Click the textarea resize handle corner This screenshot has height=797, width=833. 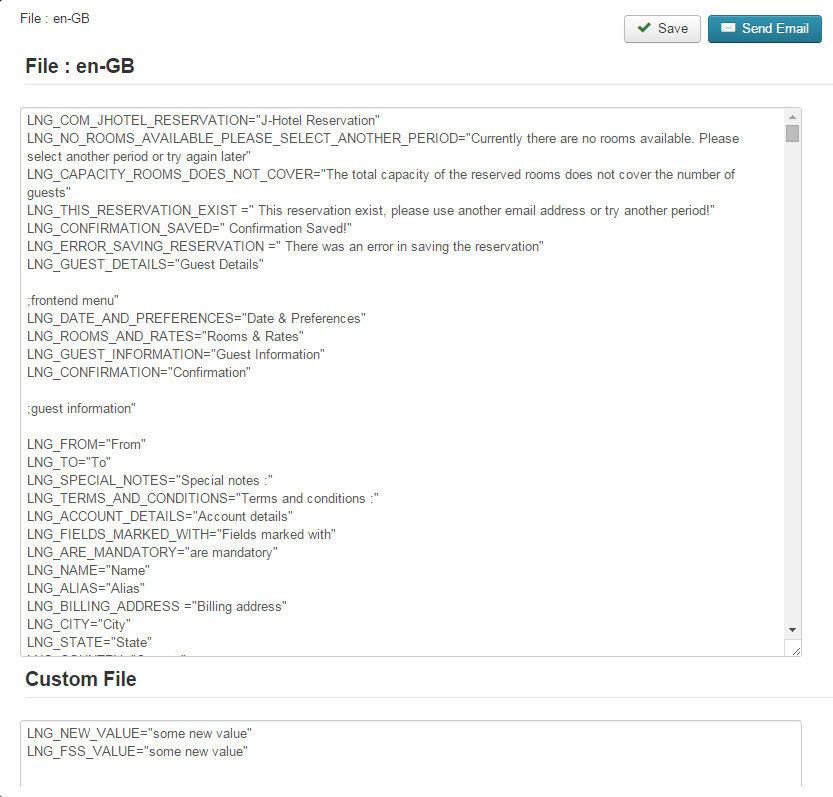point(795,651)
